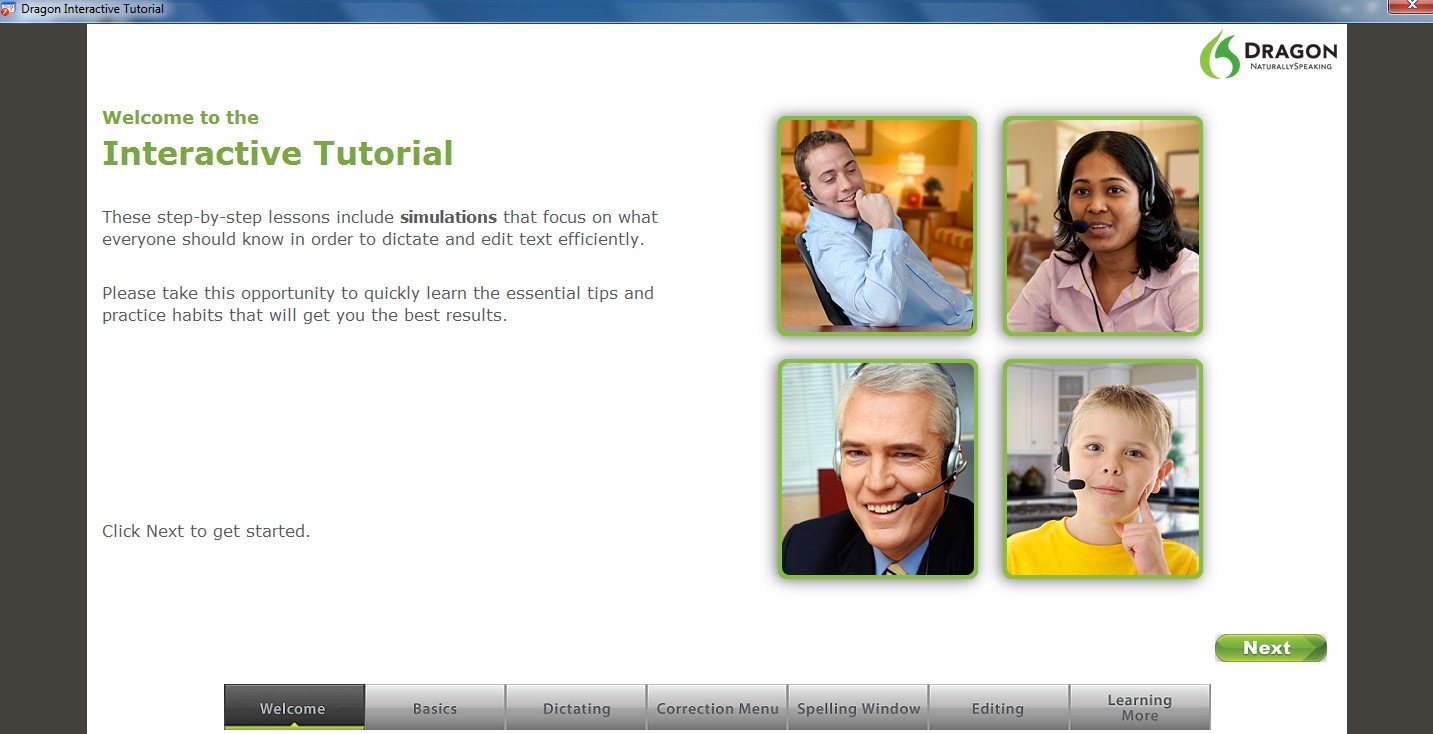Click the Interactive Tutorial heading
The width and height of the screenshot is (1433, 734).
point(278,154)
